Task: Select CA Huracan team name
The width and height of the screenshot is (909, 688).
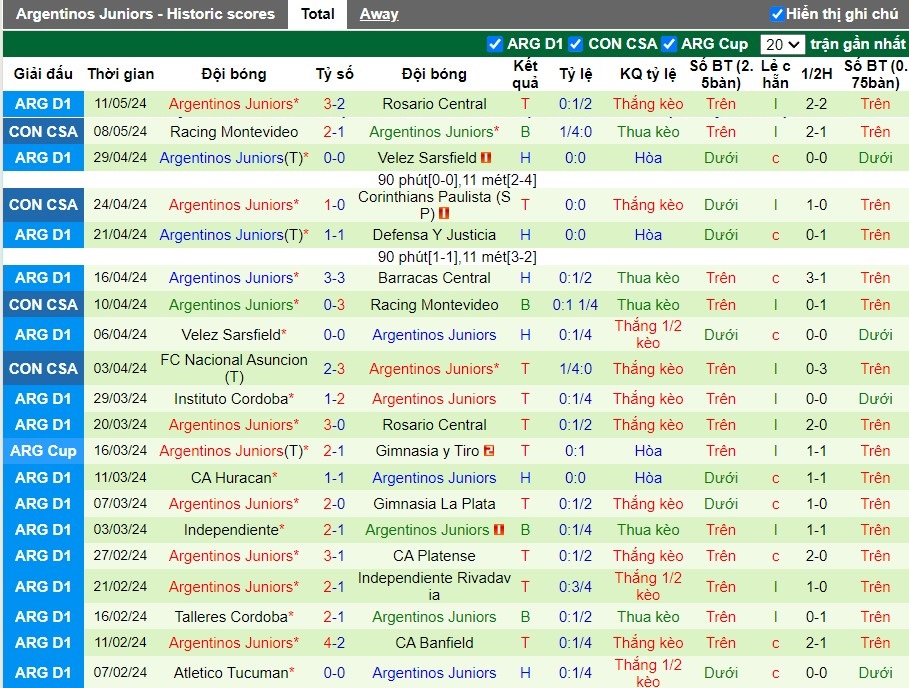Action: pyautogui.click(x=231, y=478)
